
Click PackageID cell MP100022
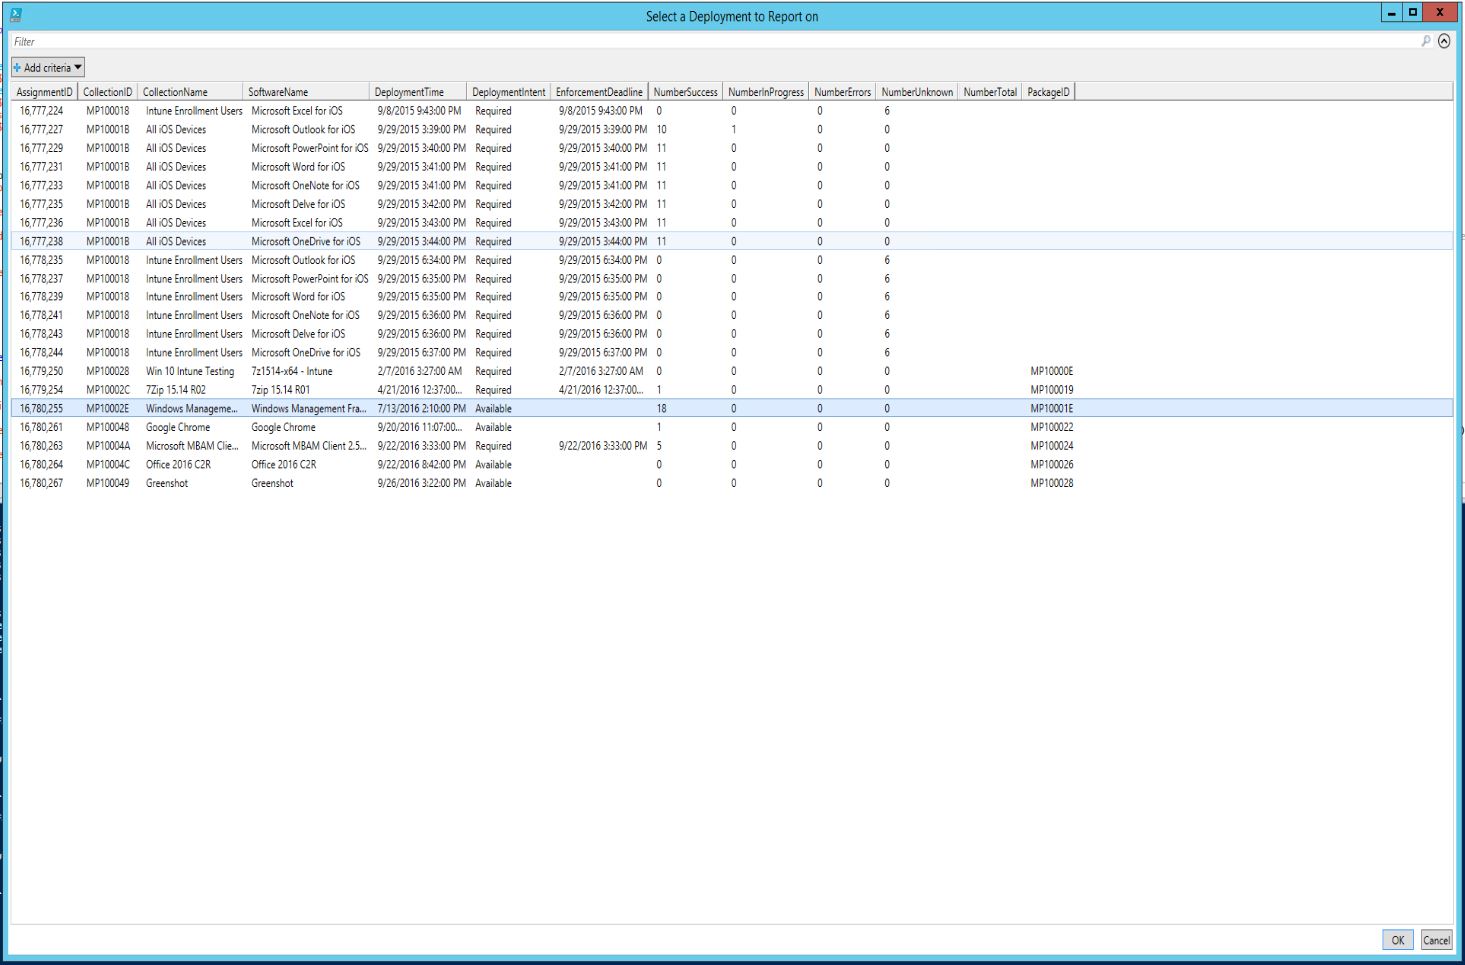(1051, 427)
